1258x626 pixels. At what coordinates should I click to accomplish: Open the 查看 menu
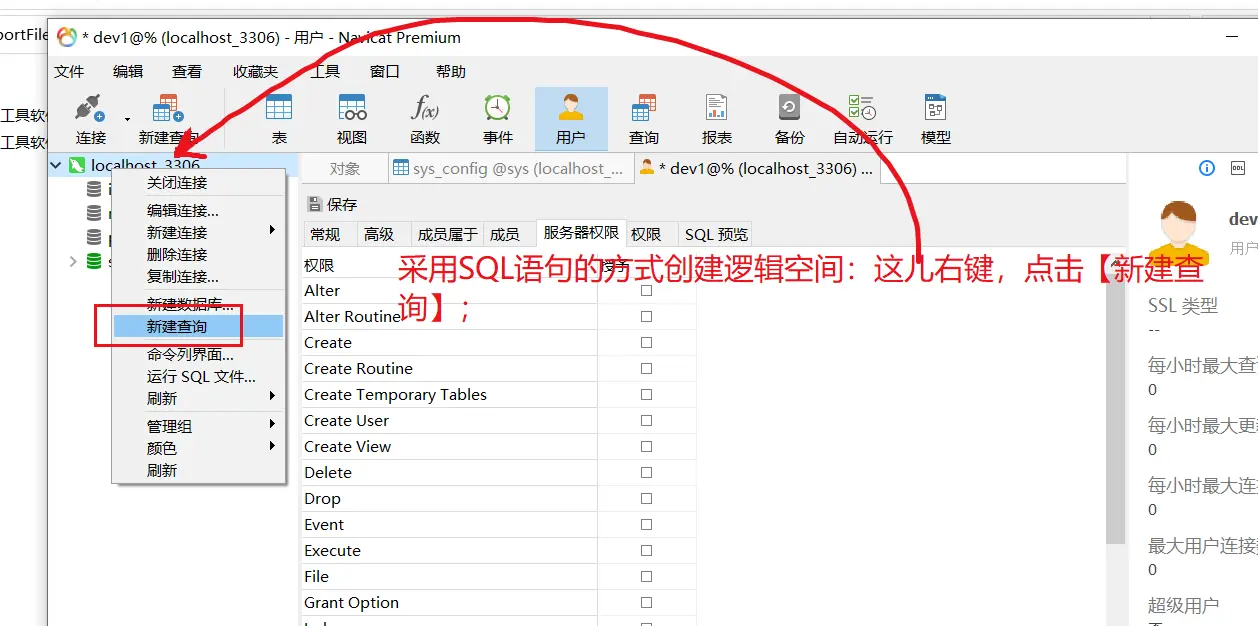tap(187, 71)
